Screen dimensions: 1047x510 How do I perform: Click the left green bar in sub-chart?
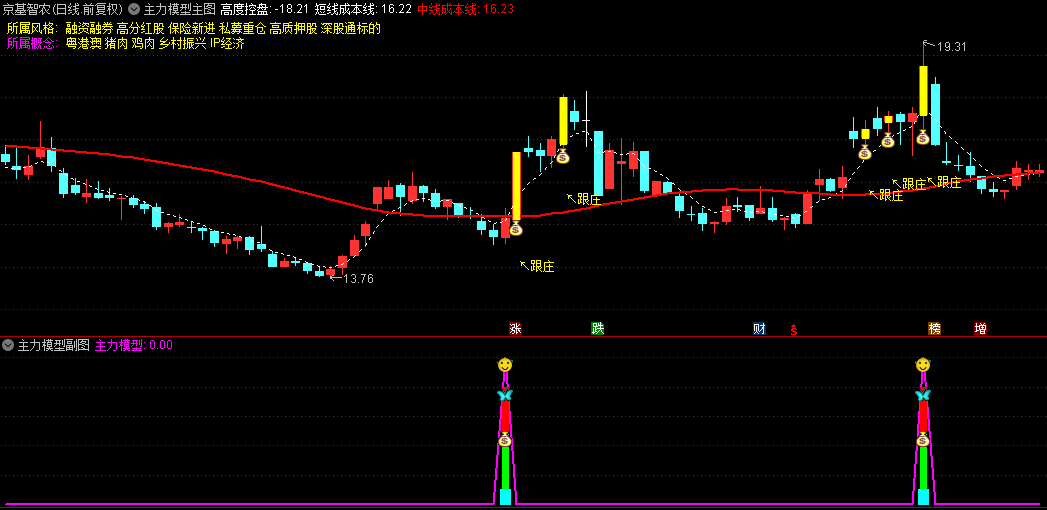(x=505, y=468)
